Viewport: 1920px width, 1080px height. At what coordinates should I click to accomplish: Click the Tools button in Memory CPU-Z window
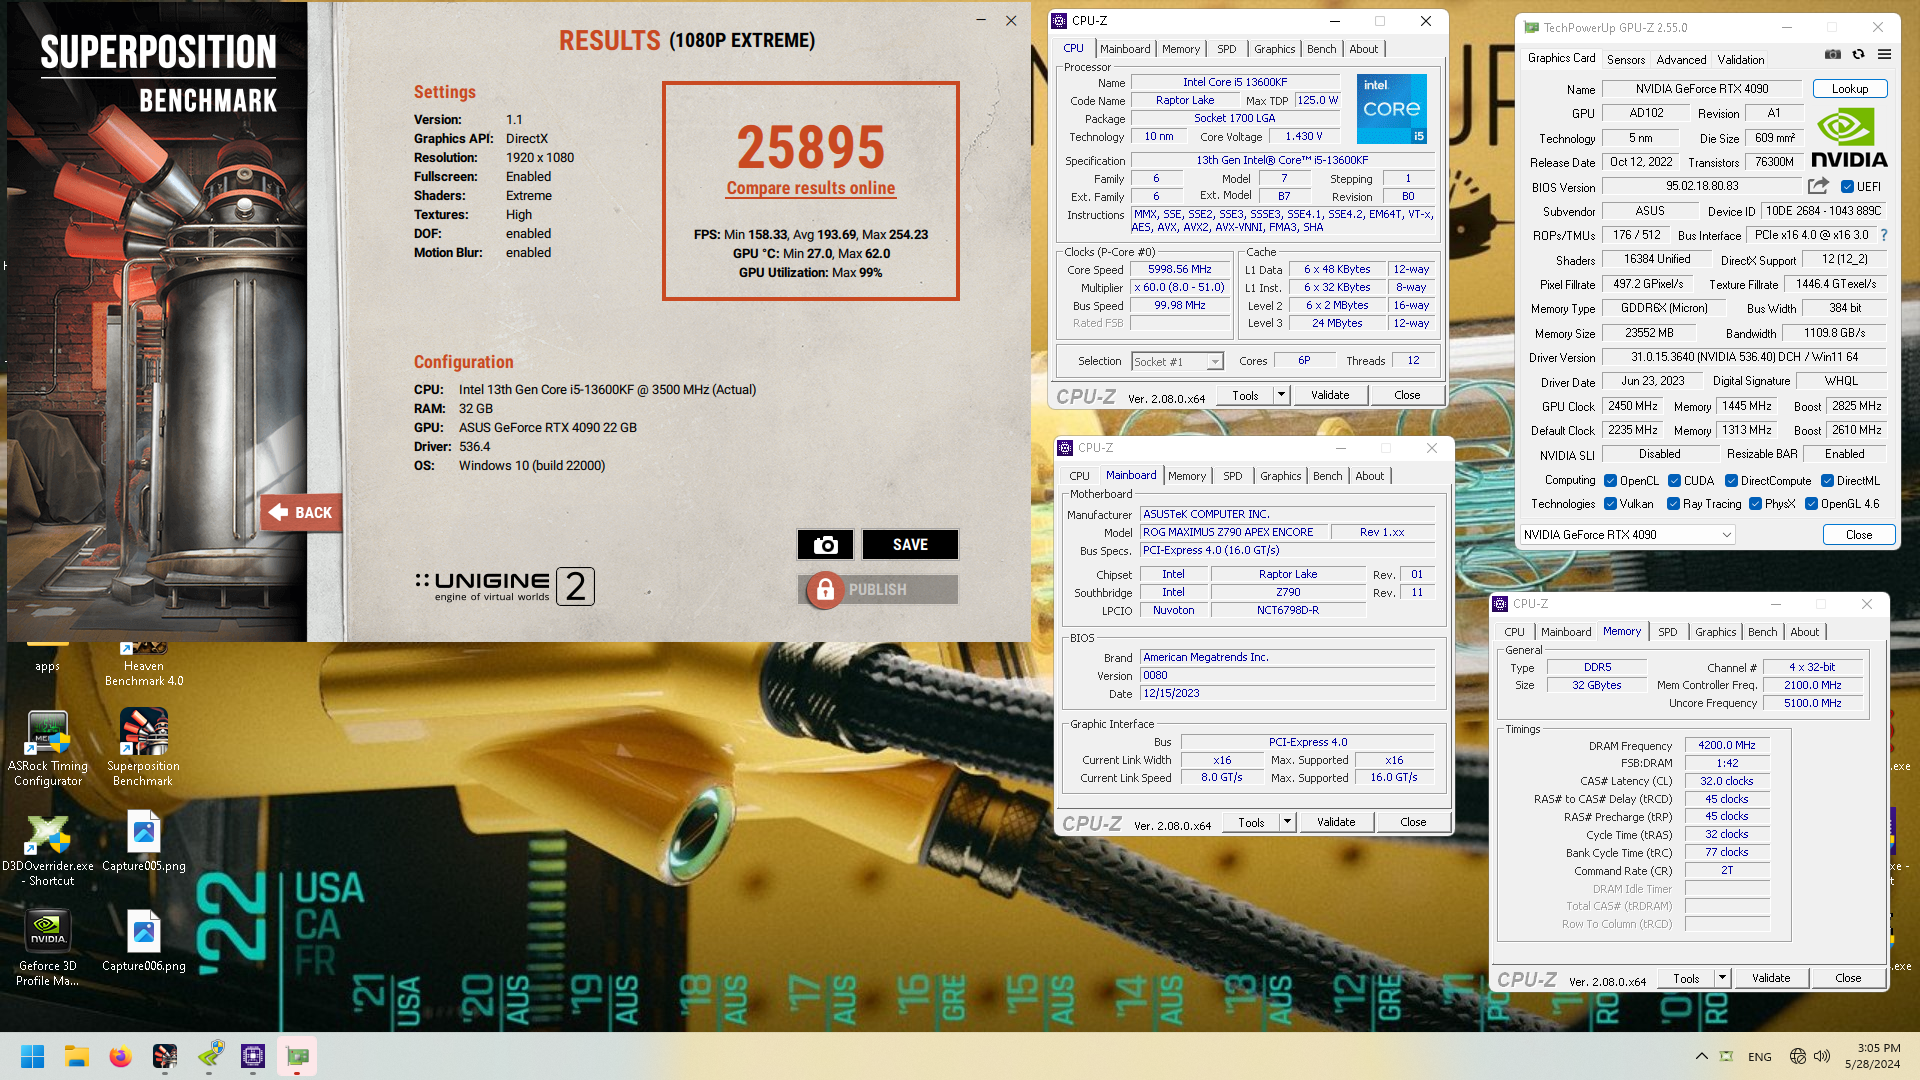(1686, 978)
